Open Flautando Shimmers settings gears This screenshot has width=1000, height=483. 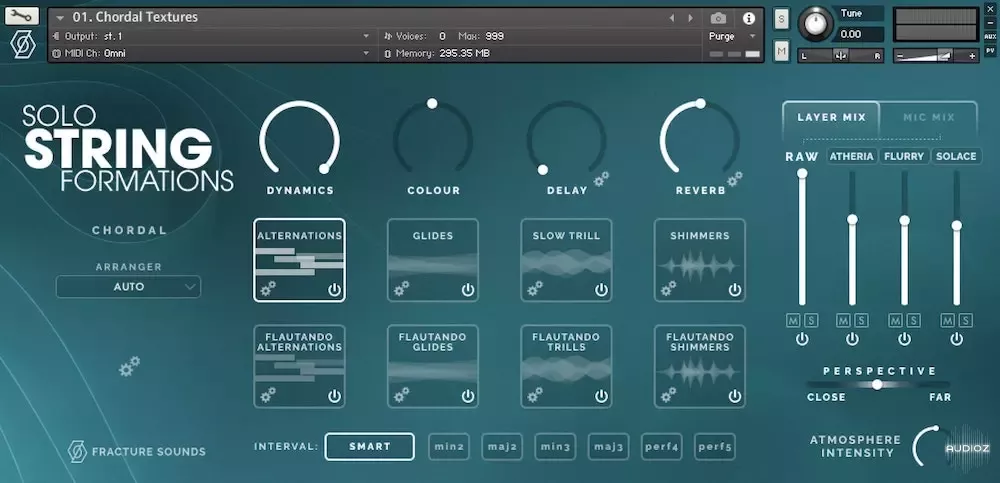coord(668,394)
